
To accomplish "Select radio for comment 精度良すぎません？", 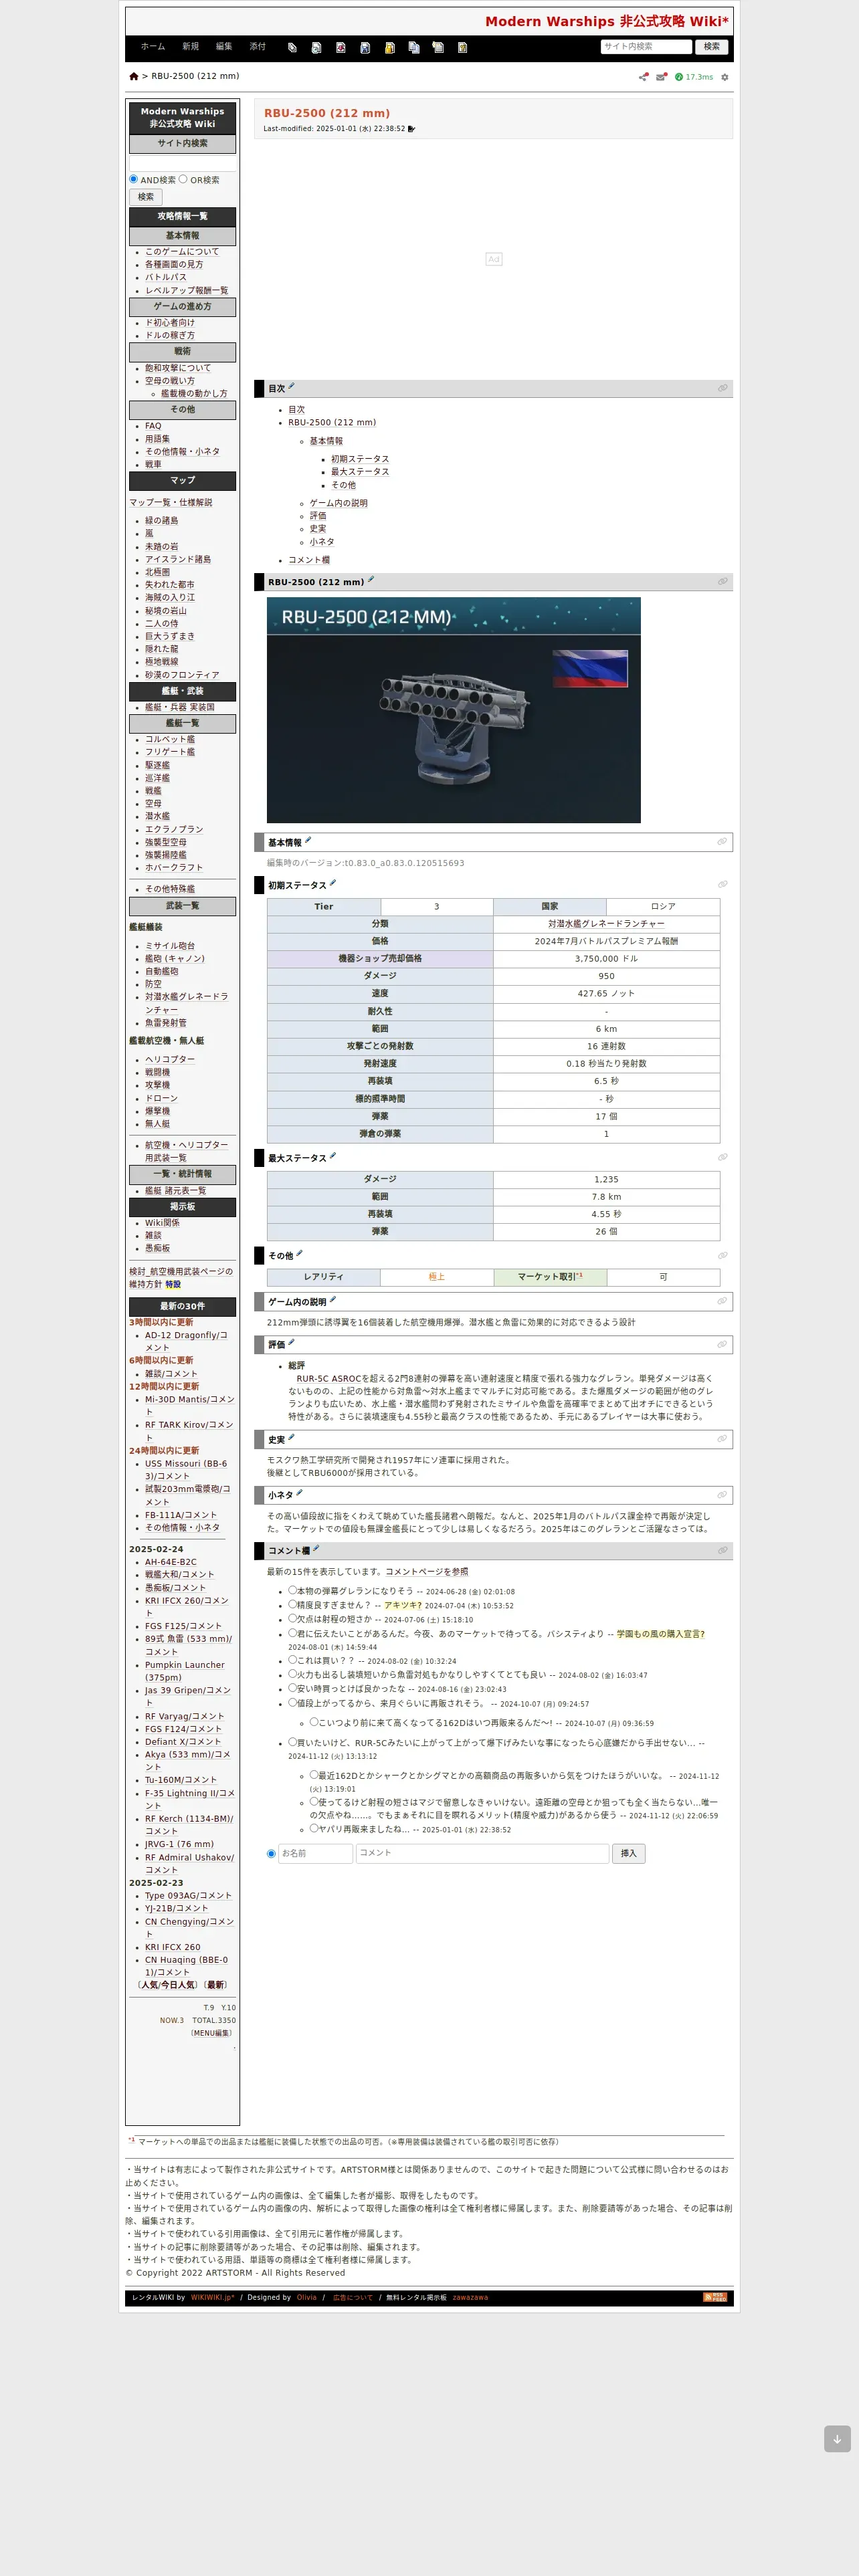I will click(x=293, y=1604).
